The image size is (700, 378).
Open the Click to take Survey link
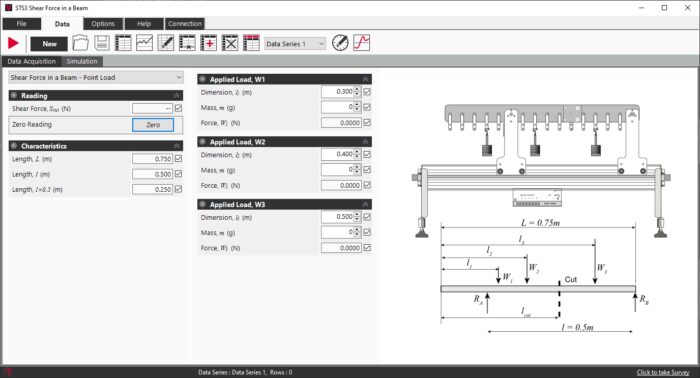(663, 372)
